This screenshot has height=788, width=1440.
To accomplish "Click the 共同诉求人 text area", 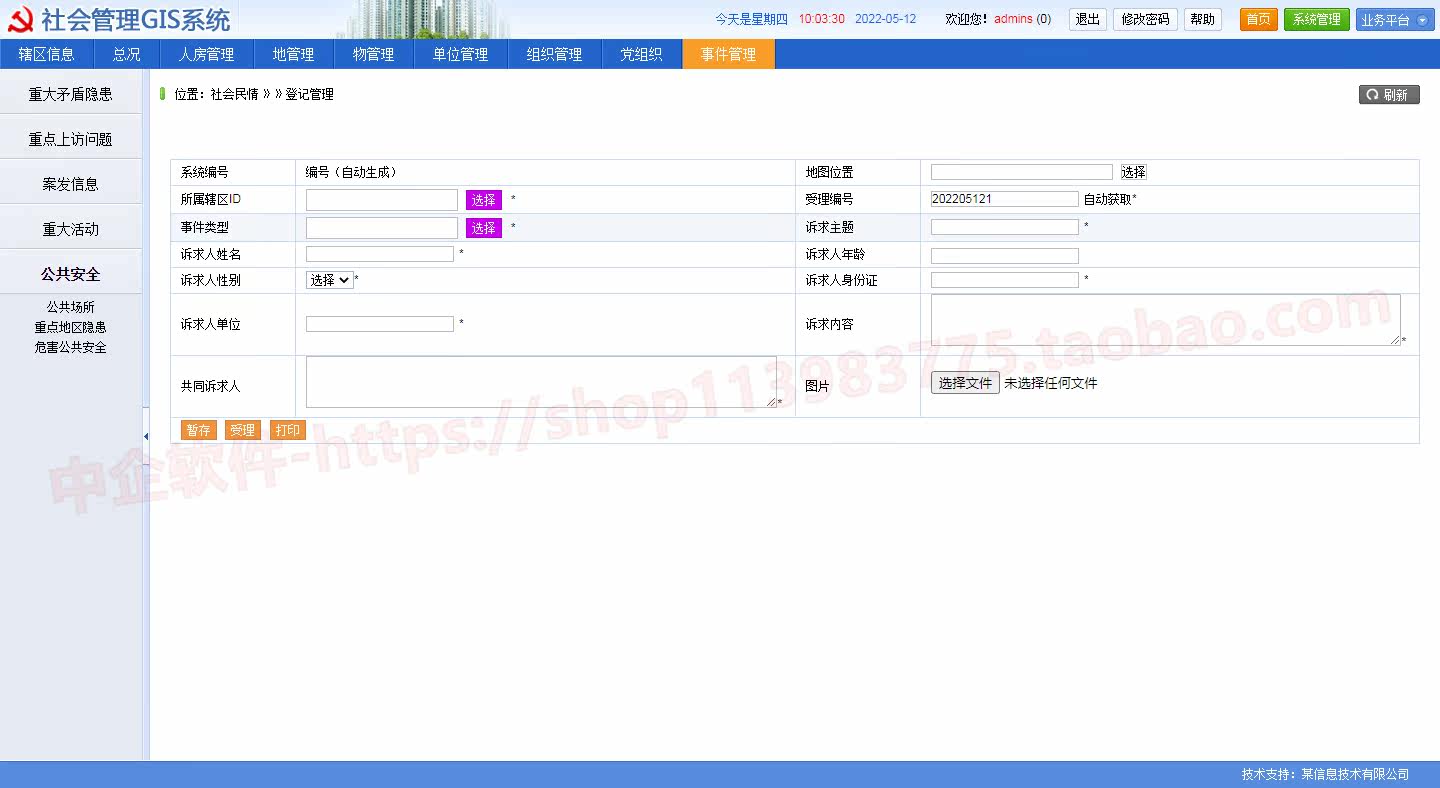I will 541,382.
